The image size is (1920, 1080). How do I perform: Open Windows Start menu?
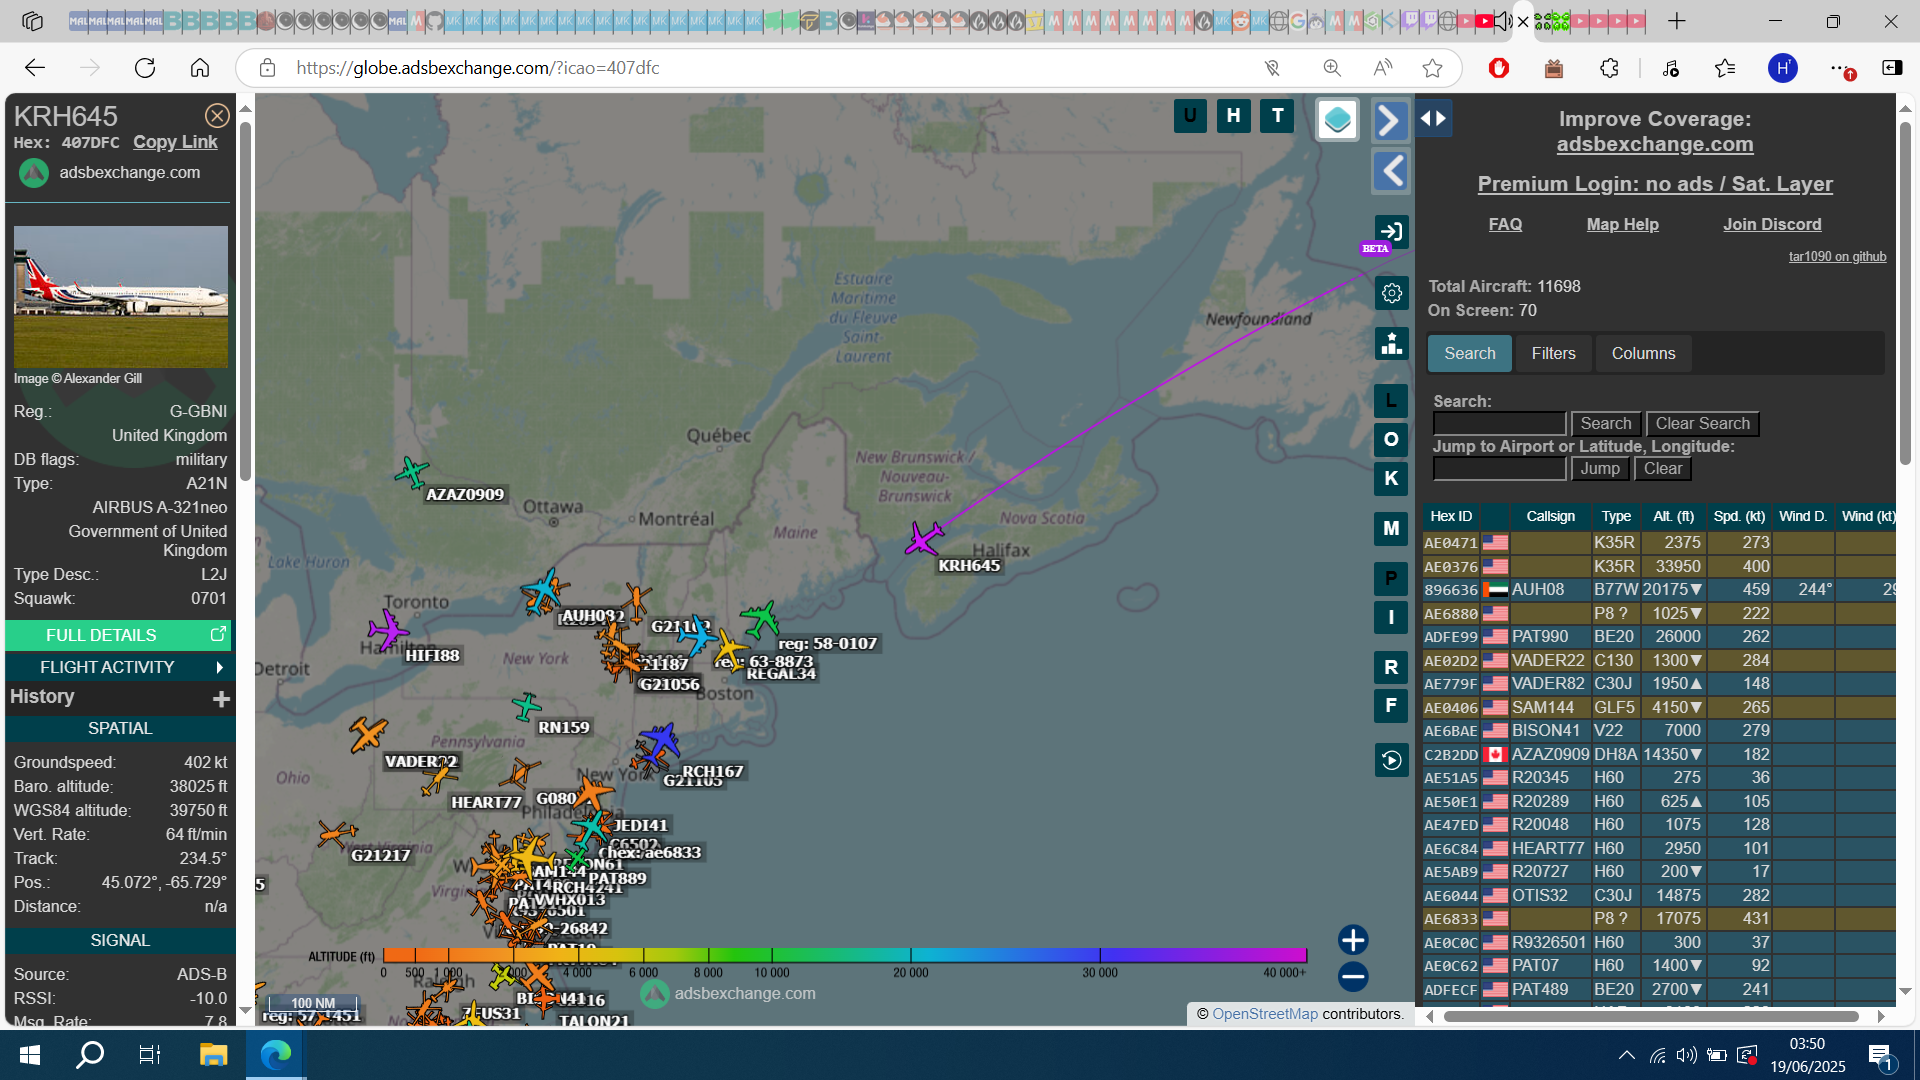point(29,1054)
